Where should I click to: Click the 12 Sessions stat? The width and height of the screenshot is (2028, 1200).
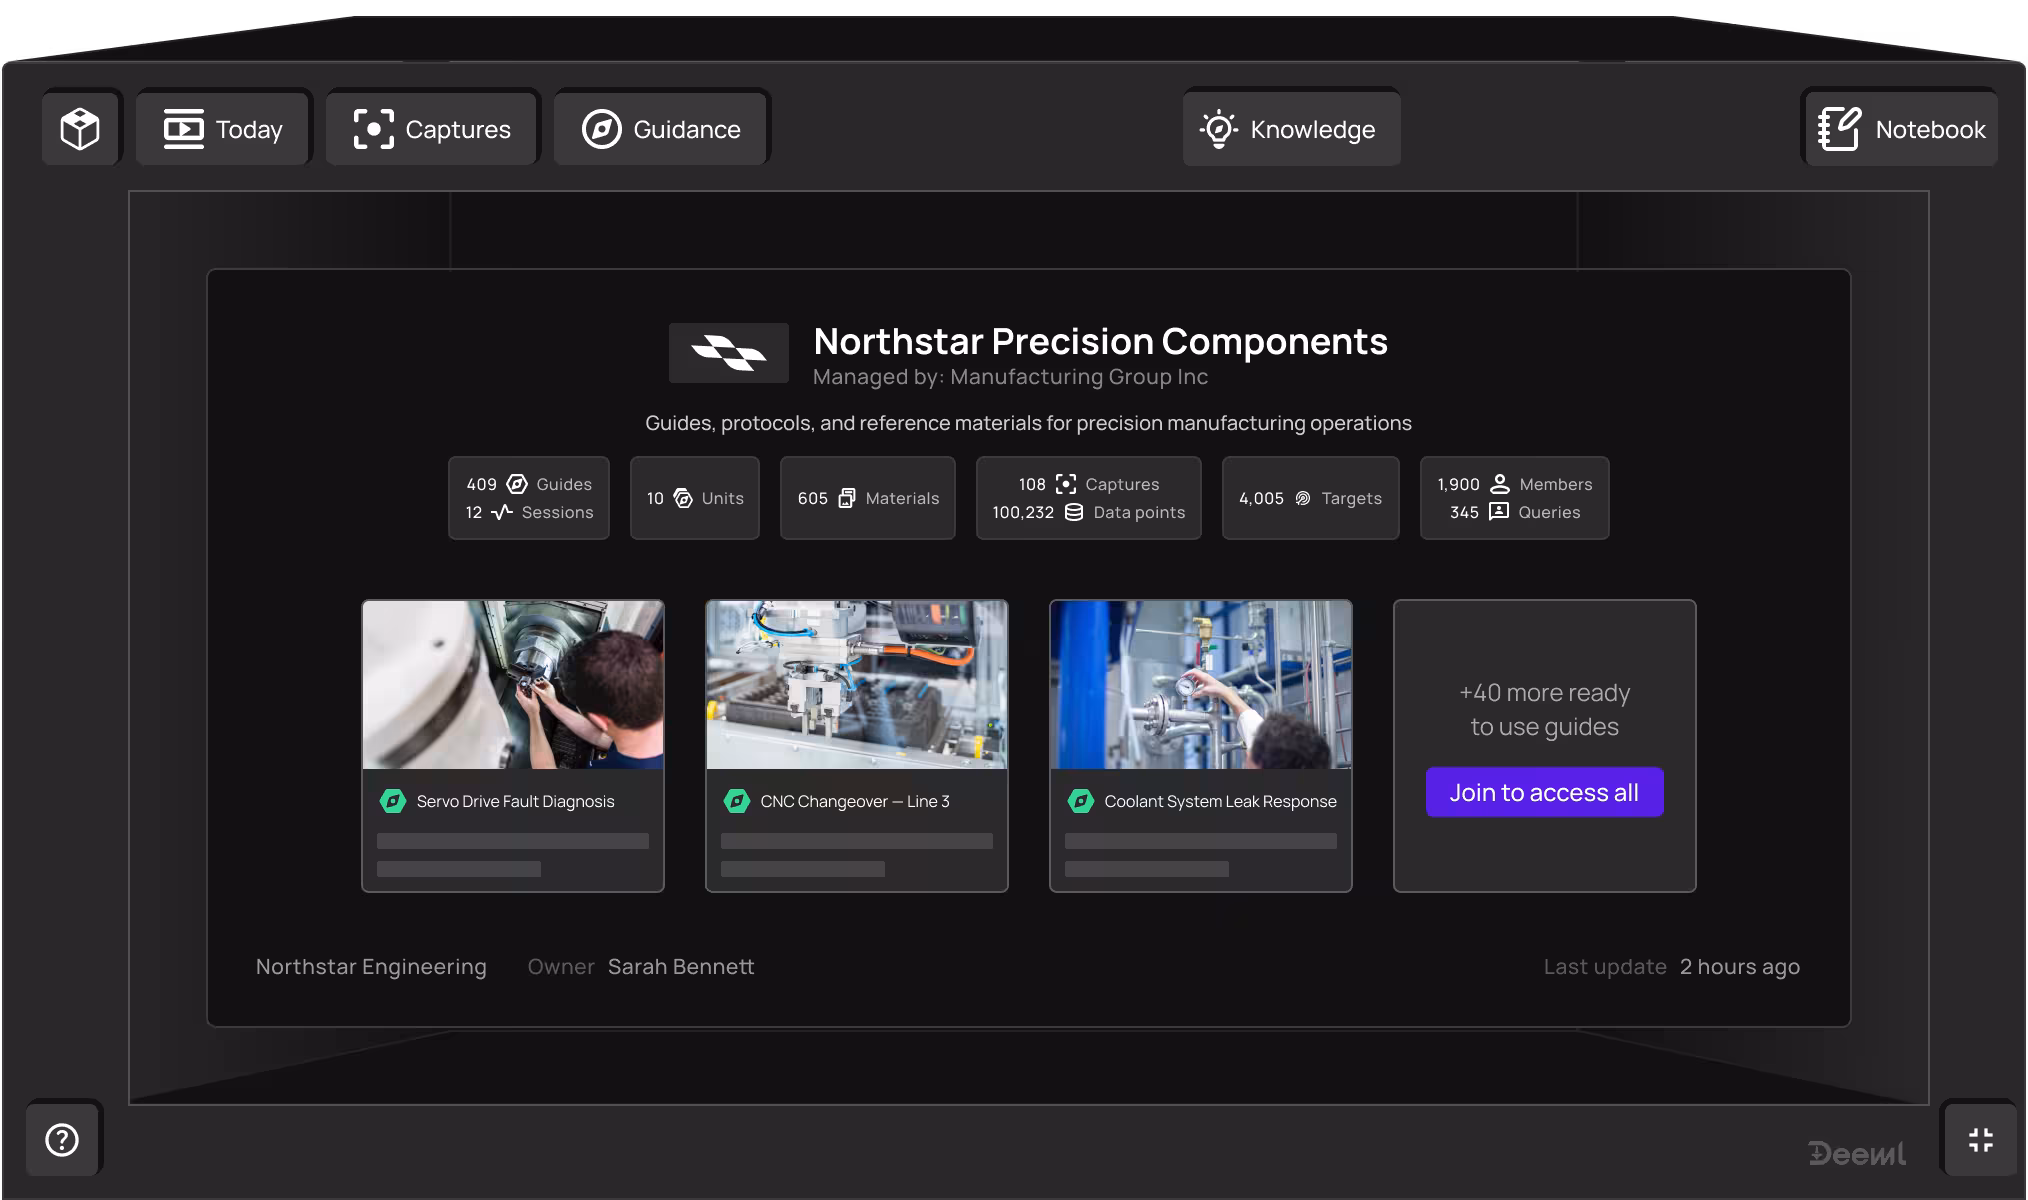point(529,512)
